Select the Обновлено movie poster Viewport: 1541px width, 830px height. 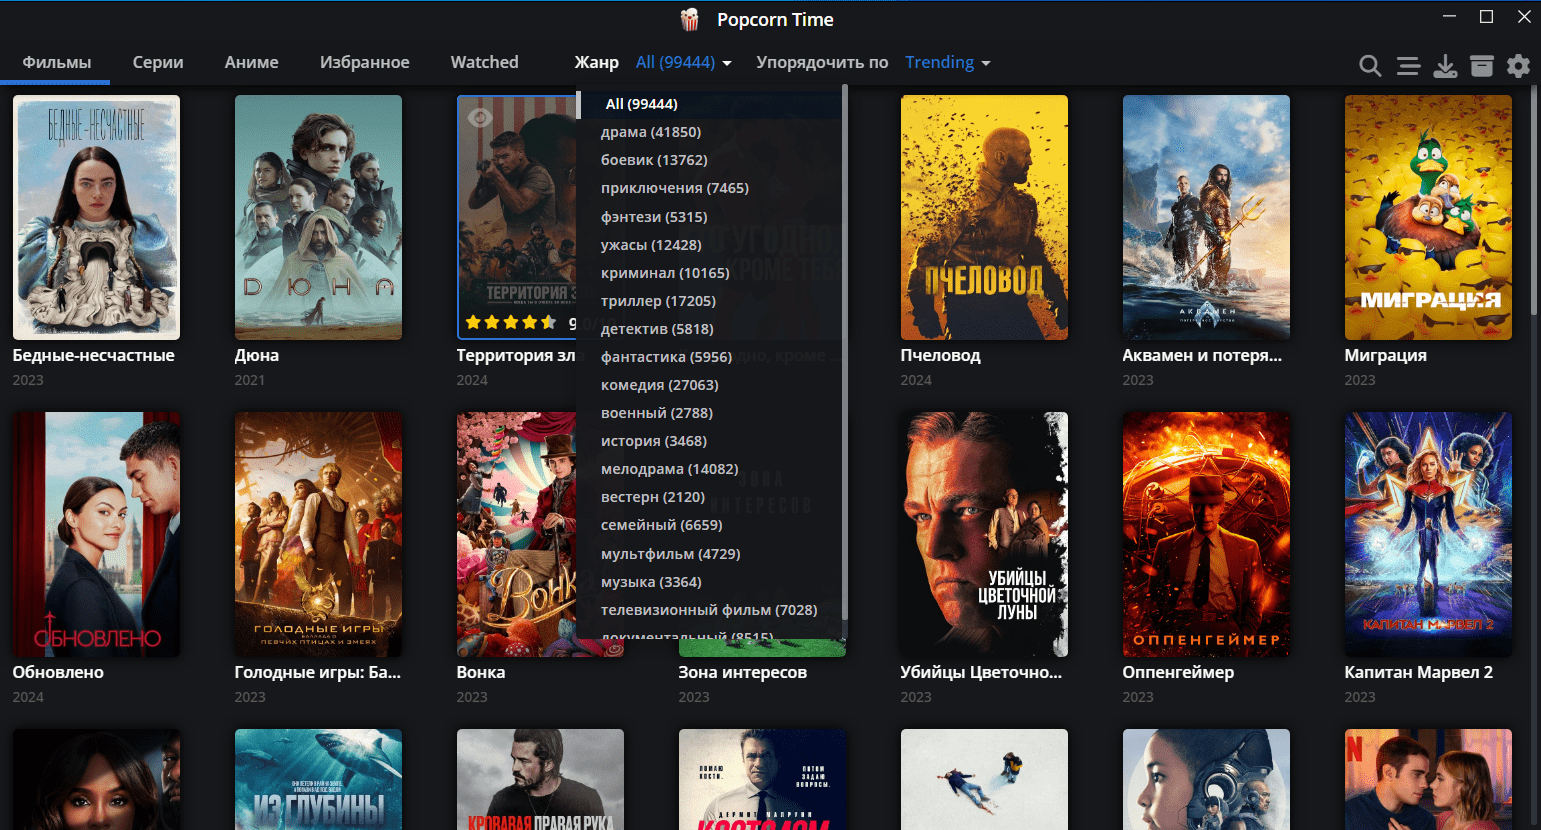click(96, 534)
